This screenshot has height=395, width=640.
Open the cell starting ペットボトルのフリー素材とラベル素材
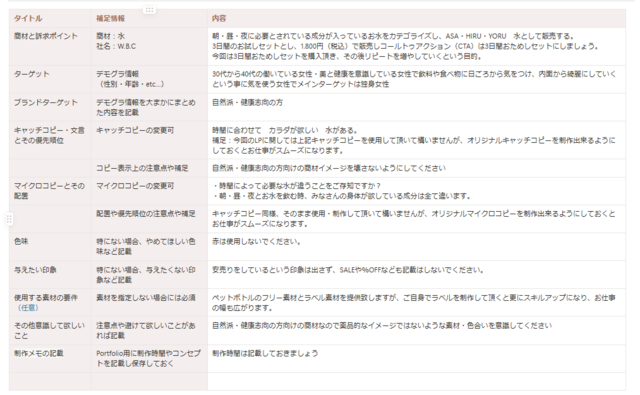click(416, 302)
